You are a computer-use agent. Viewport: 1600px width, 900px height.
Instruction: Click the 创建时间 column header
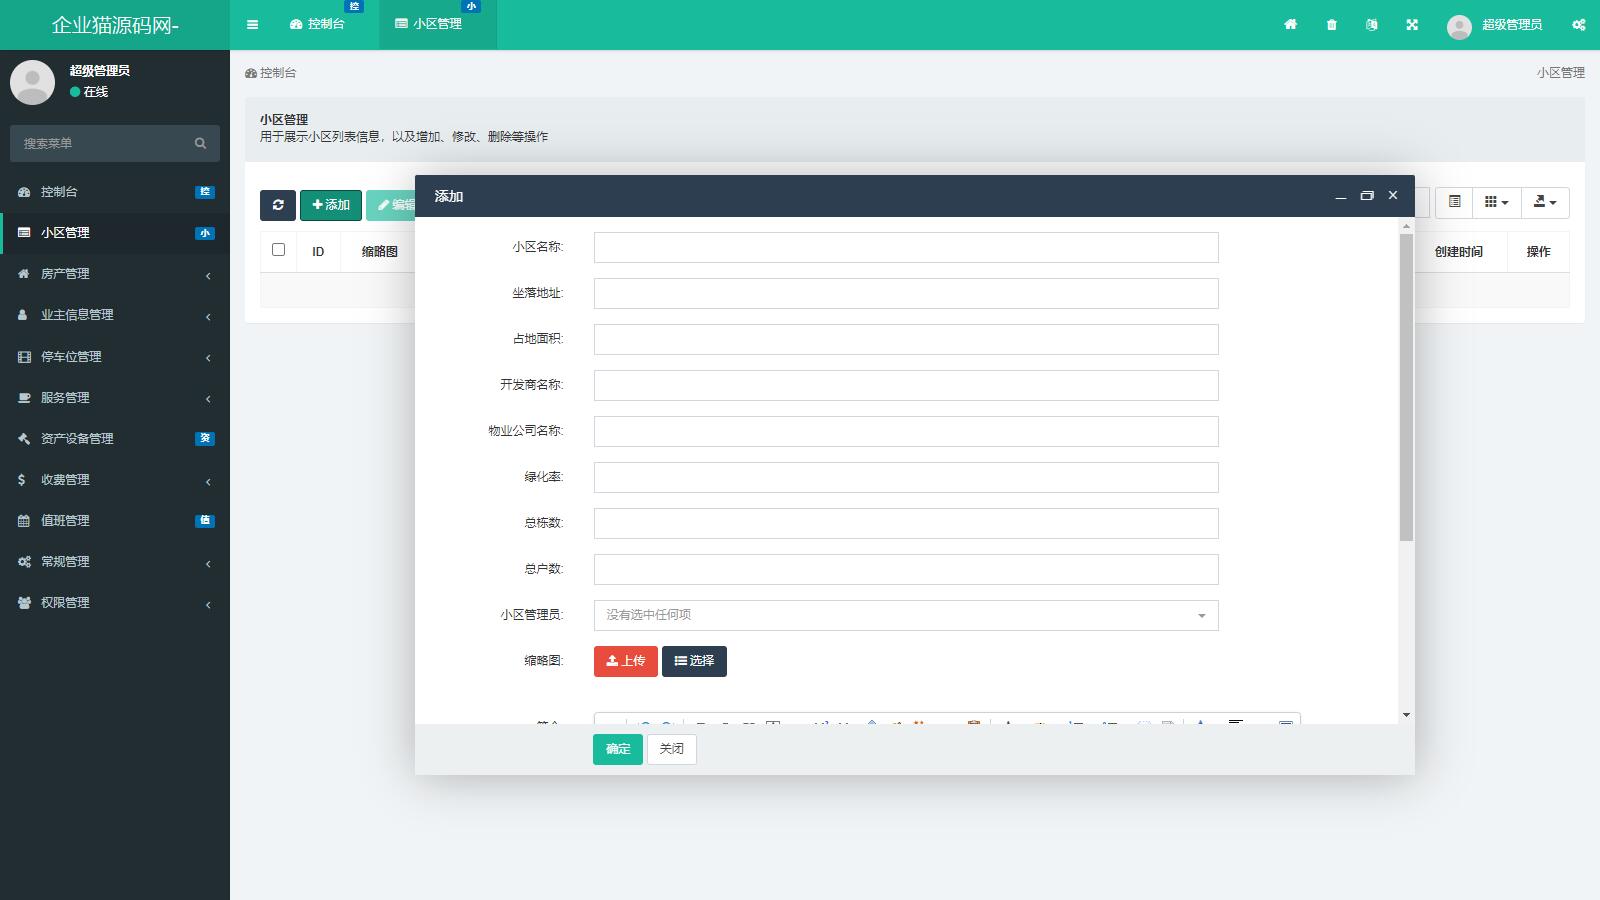pyautogui.click(x=1459, y=252)
